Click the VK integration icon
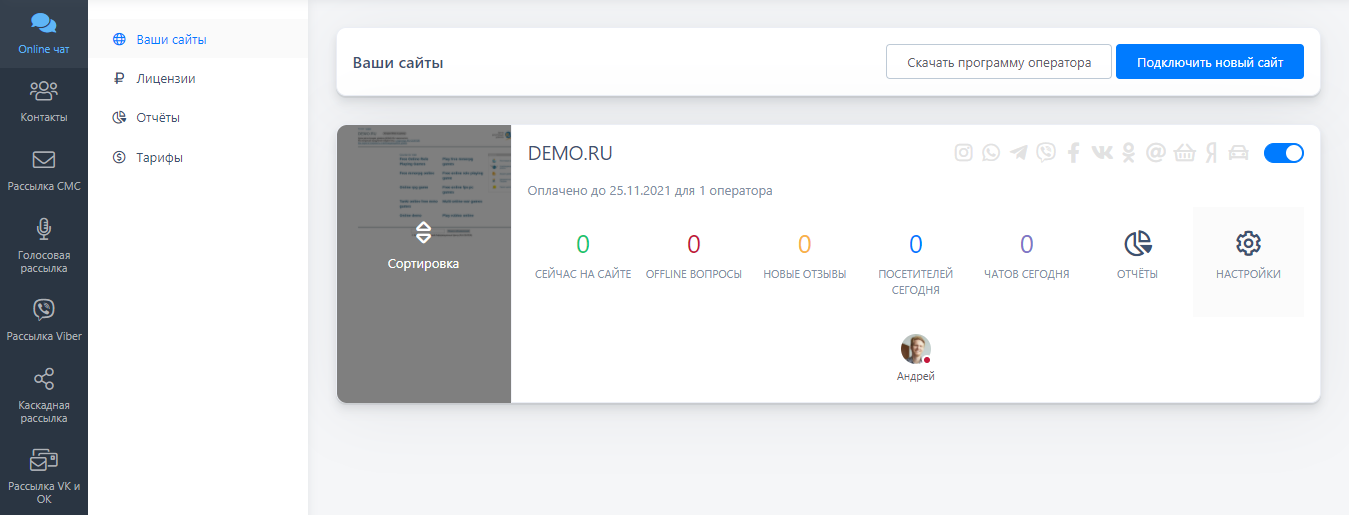 pyautogui.click(x=1101, y=153)
